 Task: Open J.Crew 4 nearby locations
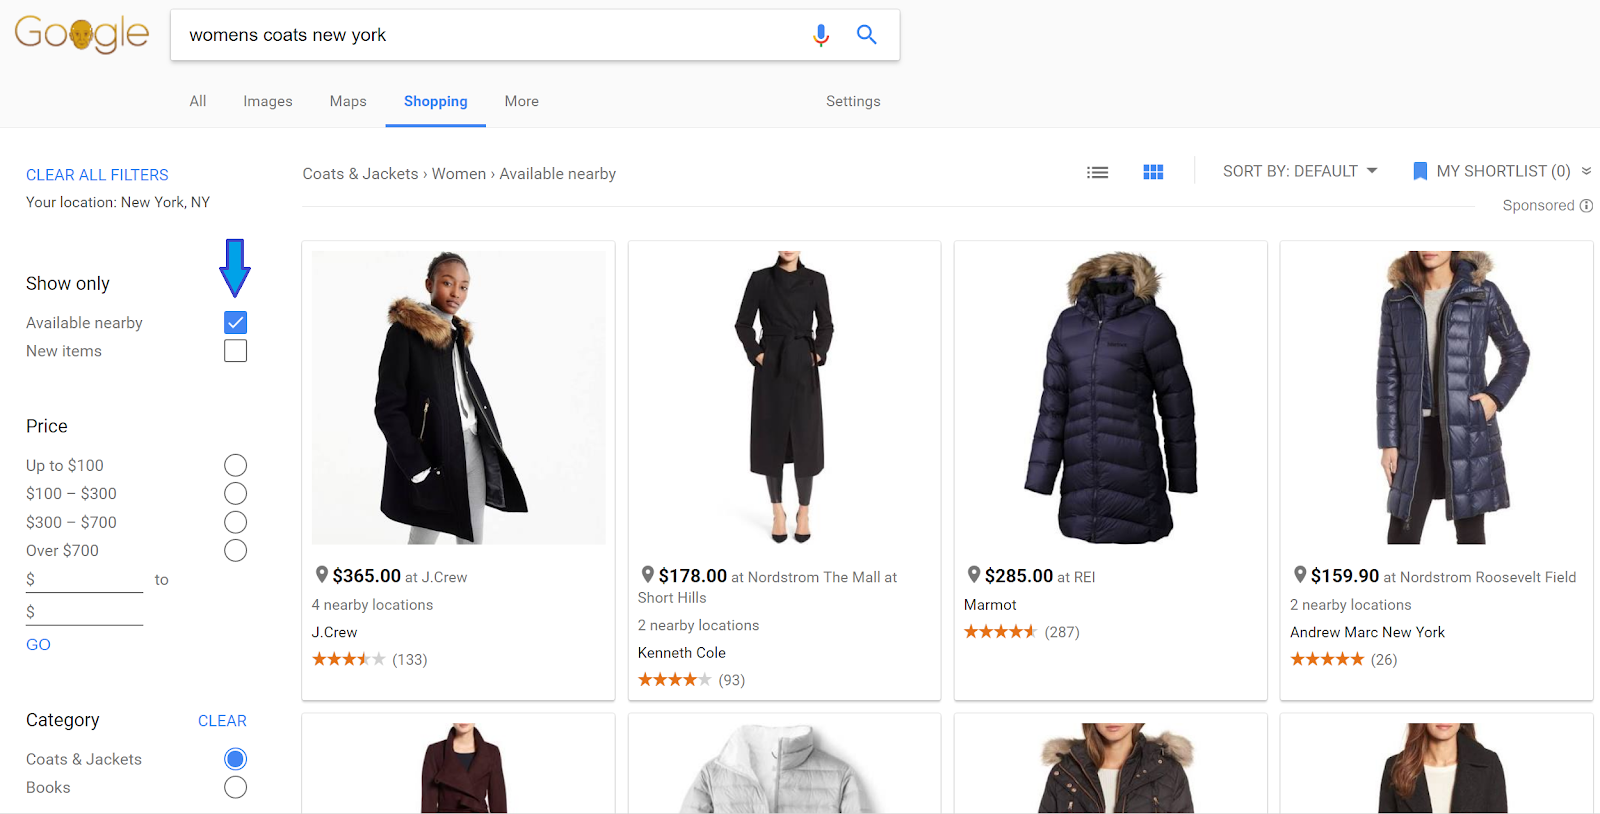point(372,605)
